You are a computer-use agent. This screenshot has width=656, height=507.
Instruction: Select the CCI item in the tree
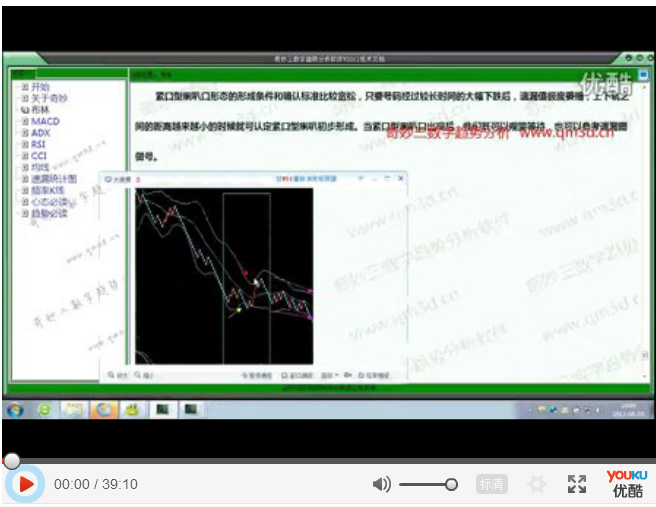tap(39, 156)
